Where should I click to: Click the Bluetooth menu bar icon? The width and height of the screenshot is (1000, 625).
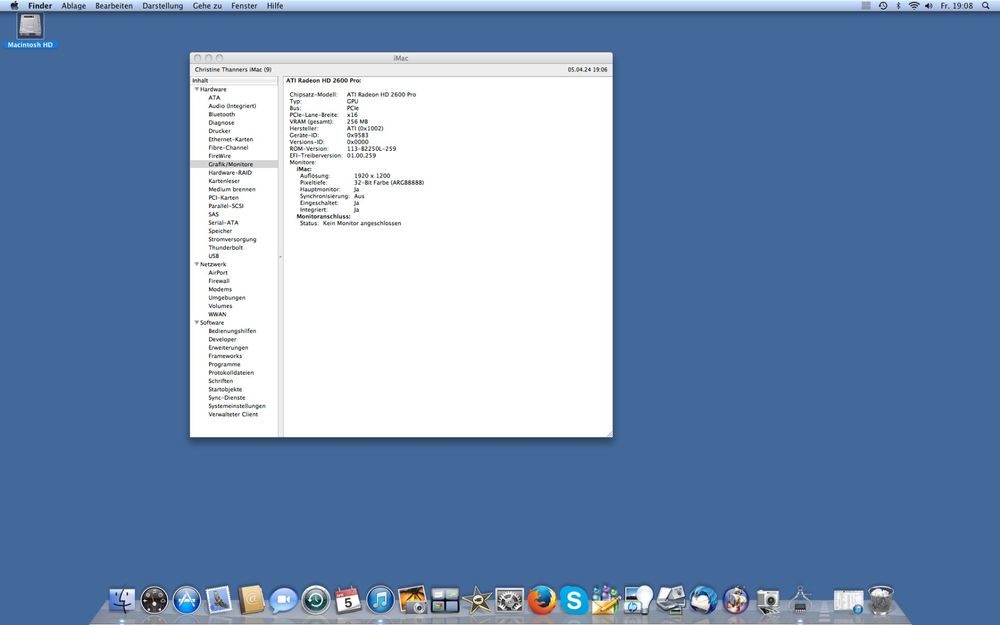pyautogui.click(x=898, y=5)
